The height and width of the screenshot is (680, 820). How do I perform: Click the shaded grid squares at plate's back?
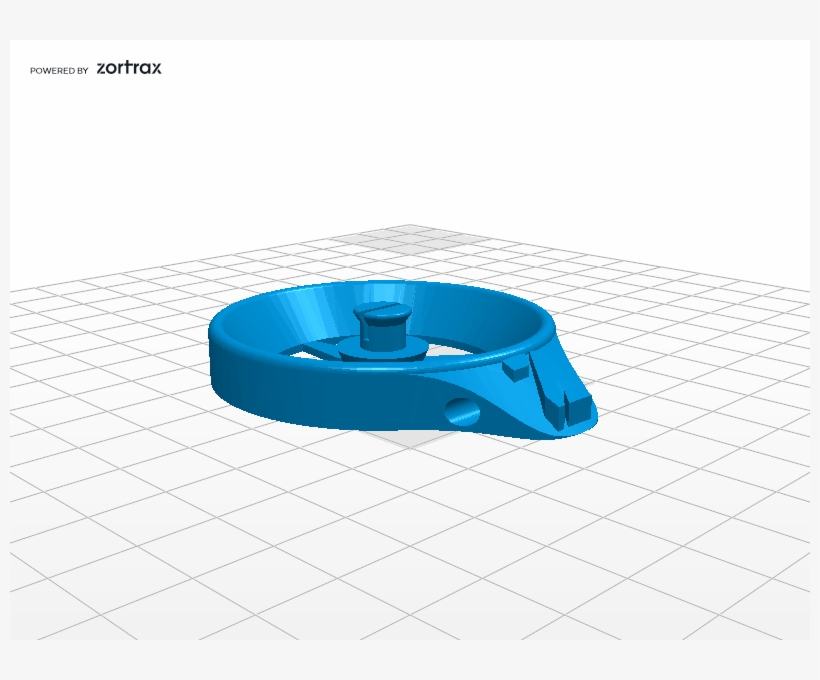411,242
